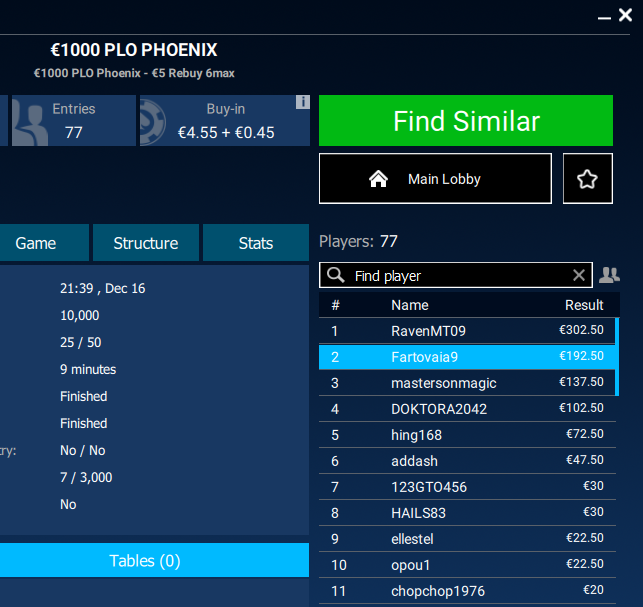Switch to the Game tab
643x607 pixels.
tap(44, 243)
